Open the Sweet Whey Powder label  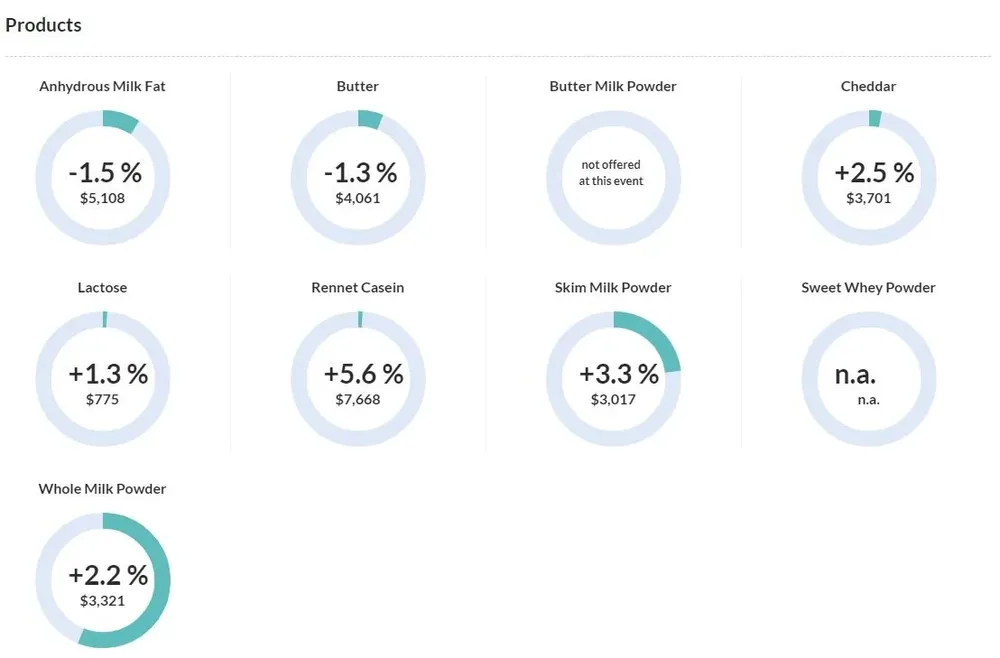pos(868,287)
